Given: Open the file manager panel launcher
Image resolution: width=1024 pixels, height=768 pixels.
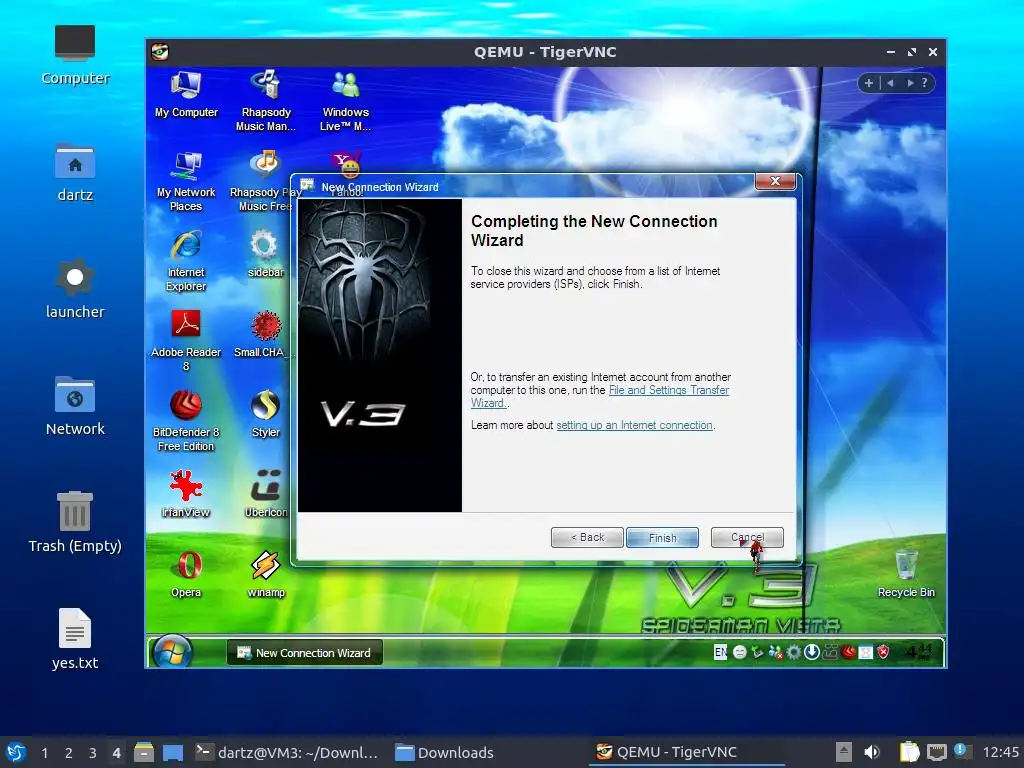Looking at the screenshot, I should [144, 752].
